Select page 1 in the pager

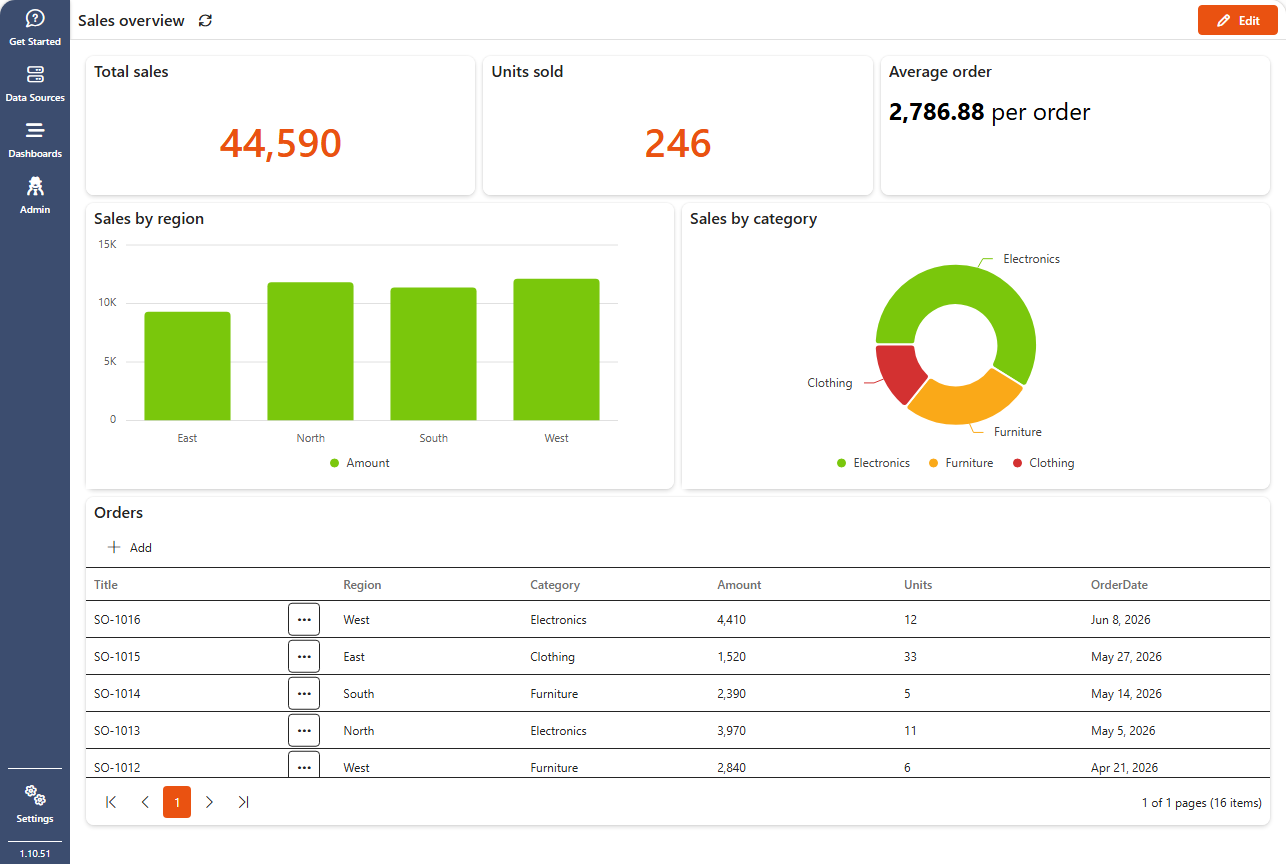pyautogui.click(x=177, y=802)
